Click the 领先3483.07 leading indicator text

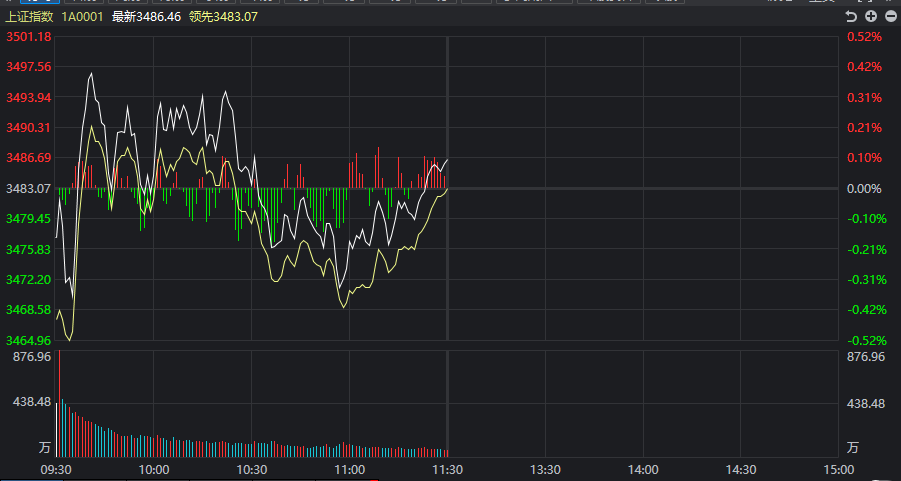pyautogui.click(x=223, y=17)
